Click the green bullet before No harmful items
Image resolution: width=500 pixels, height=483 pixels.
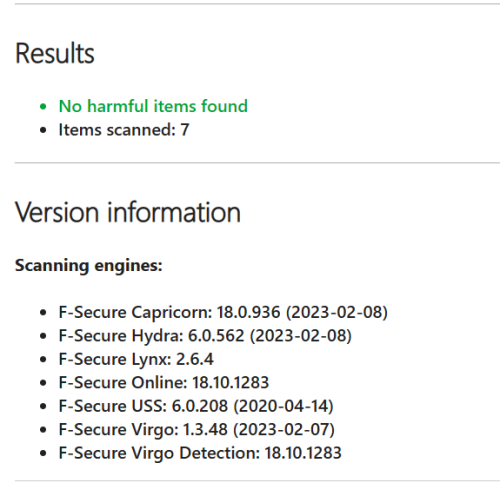43,107
